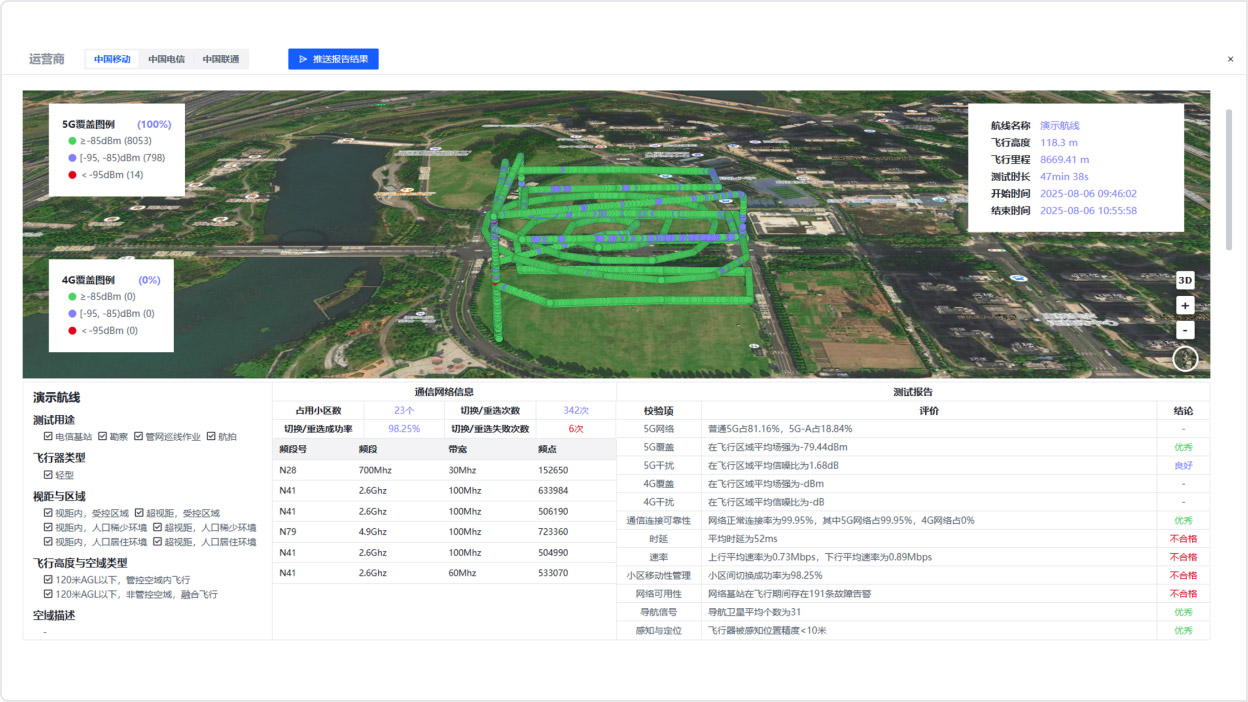Click the 推送报告结果 button
The height and width of the screenshot is (702, 1248).
pos(340,59)
